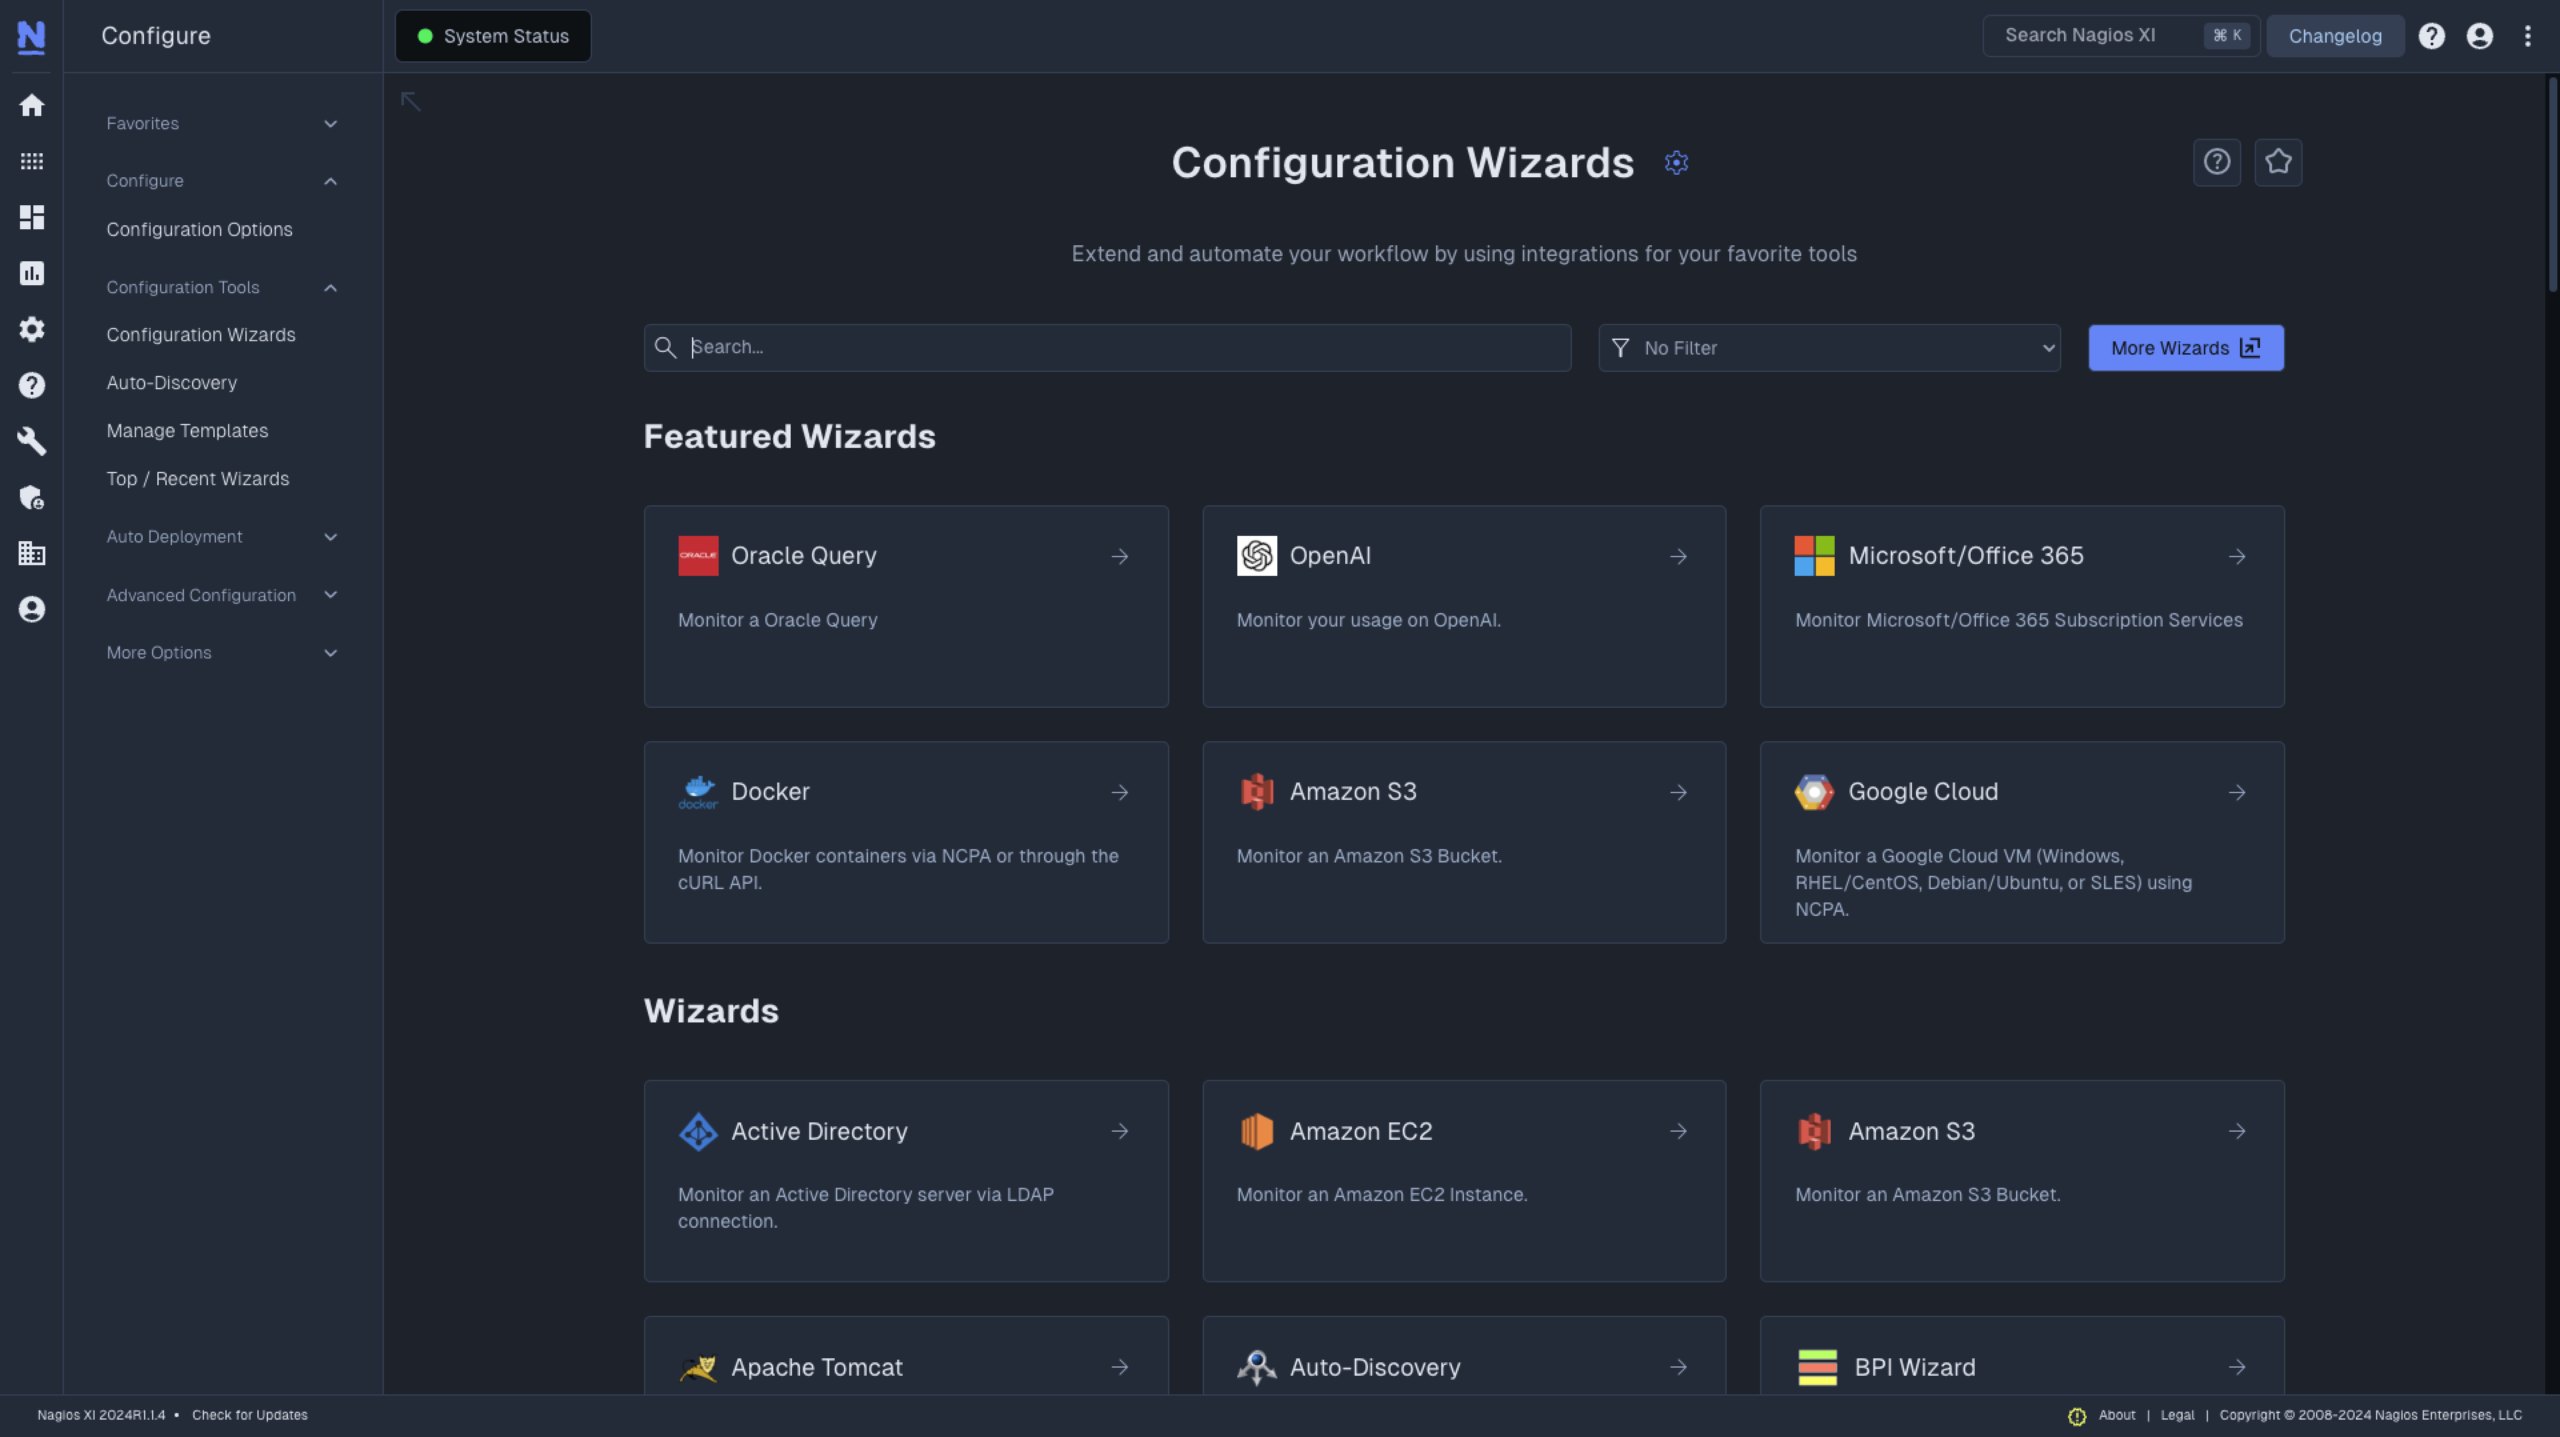This screenshot has height=1437, width=2560.
Task: Click the Oracle Query wizard icon
Action: pyautogui.click(x=698, y=556)
